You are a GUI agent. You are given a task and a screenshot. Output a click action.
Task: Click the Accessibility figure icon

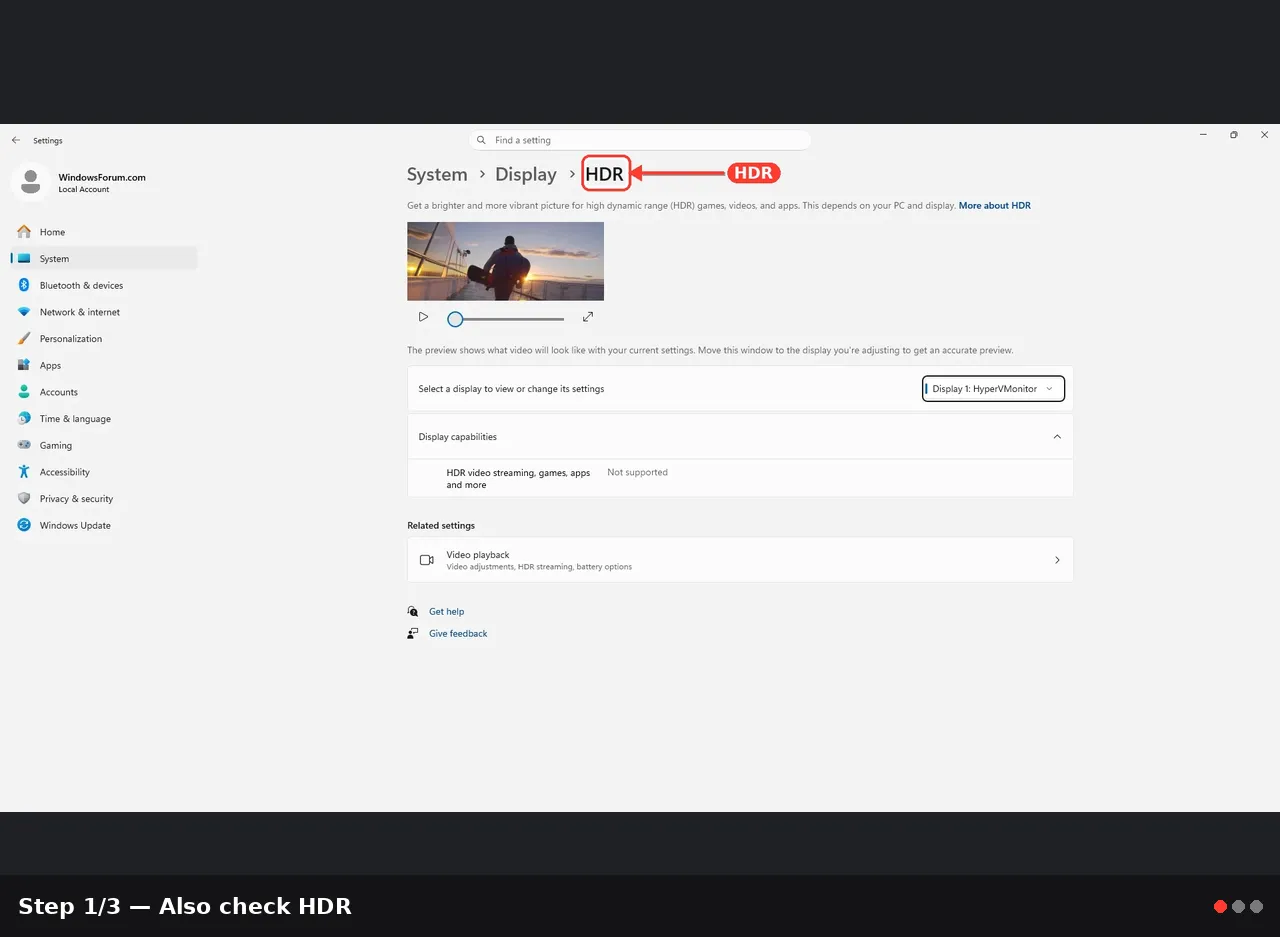click(24, 472)
